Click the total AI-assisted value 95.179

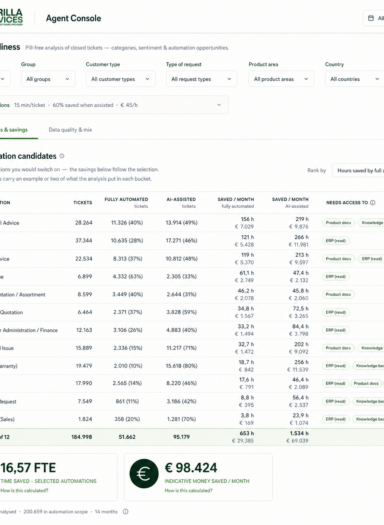pyautogui.click(x=181, y=437)
